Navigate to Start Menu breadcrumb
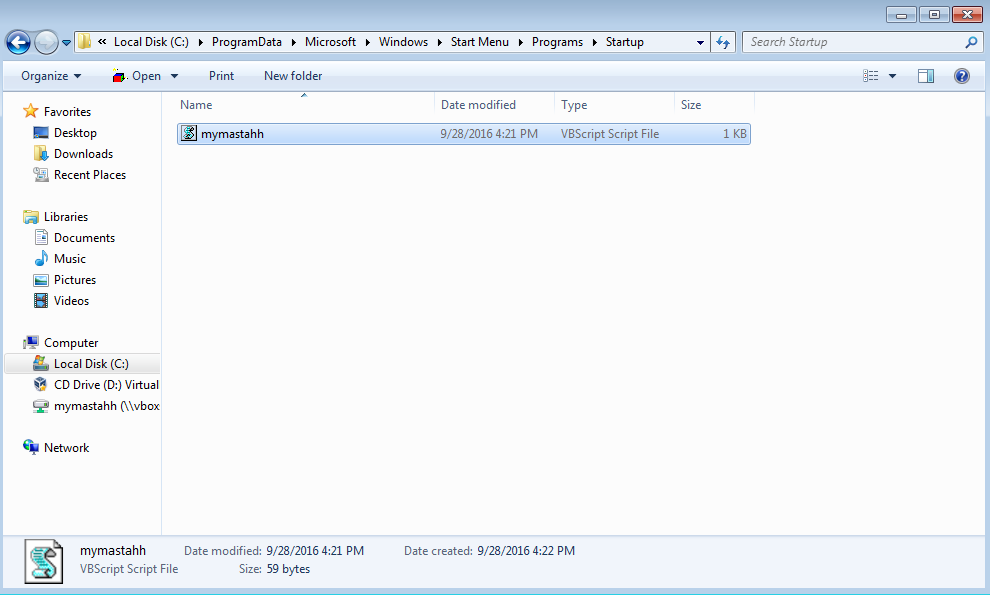The height and width of the screenshot is (595, 990). pos(480,42)
